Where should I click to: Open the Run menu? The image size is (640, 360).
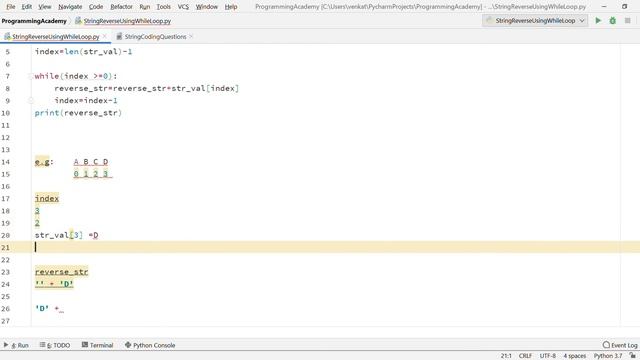144,7
